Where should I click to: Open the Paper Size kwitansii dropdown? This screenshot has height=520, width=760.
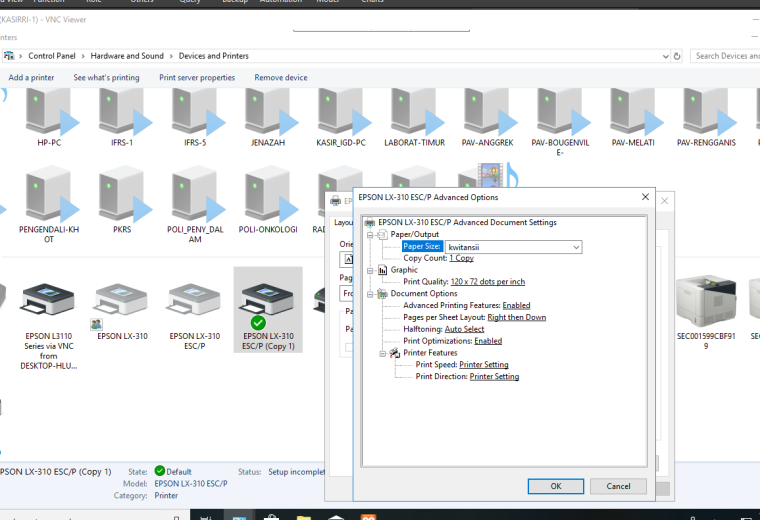pos(514,247)
